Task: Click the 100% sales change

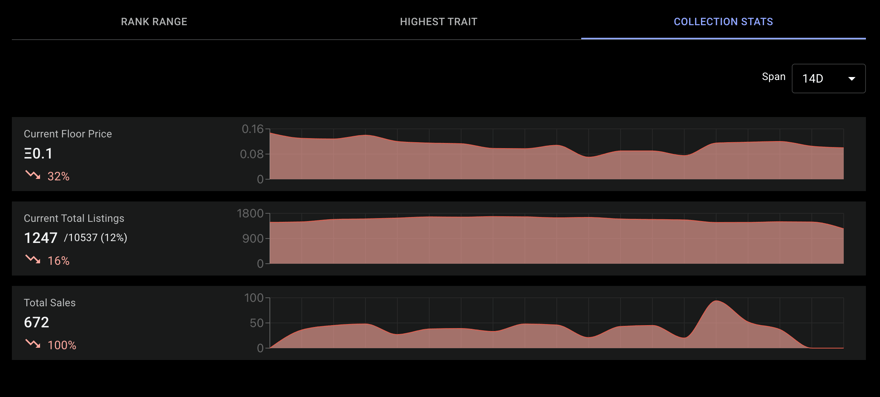Action: click(62, 345)
